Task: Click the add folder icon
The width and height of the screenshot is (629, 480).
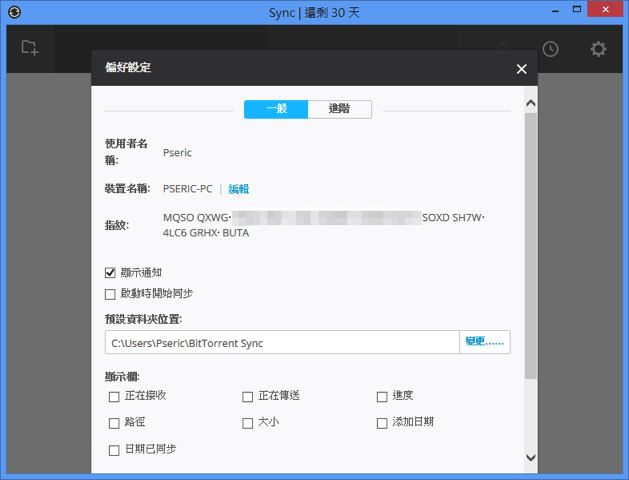Action: click(x=30, y=48)
